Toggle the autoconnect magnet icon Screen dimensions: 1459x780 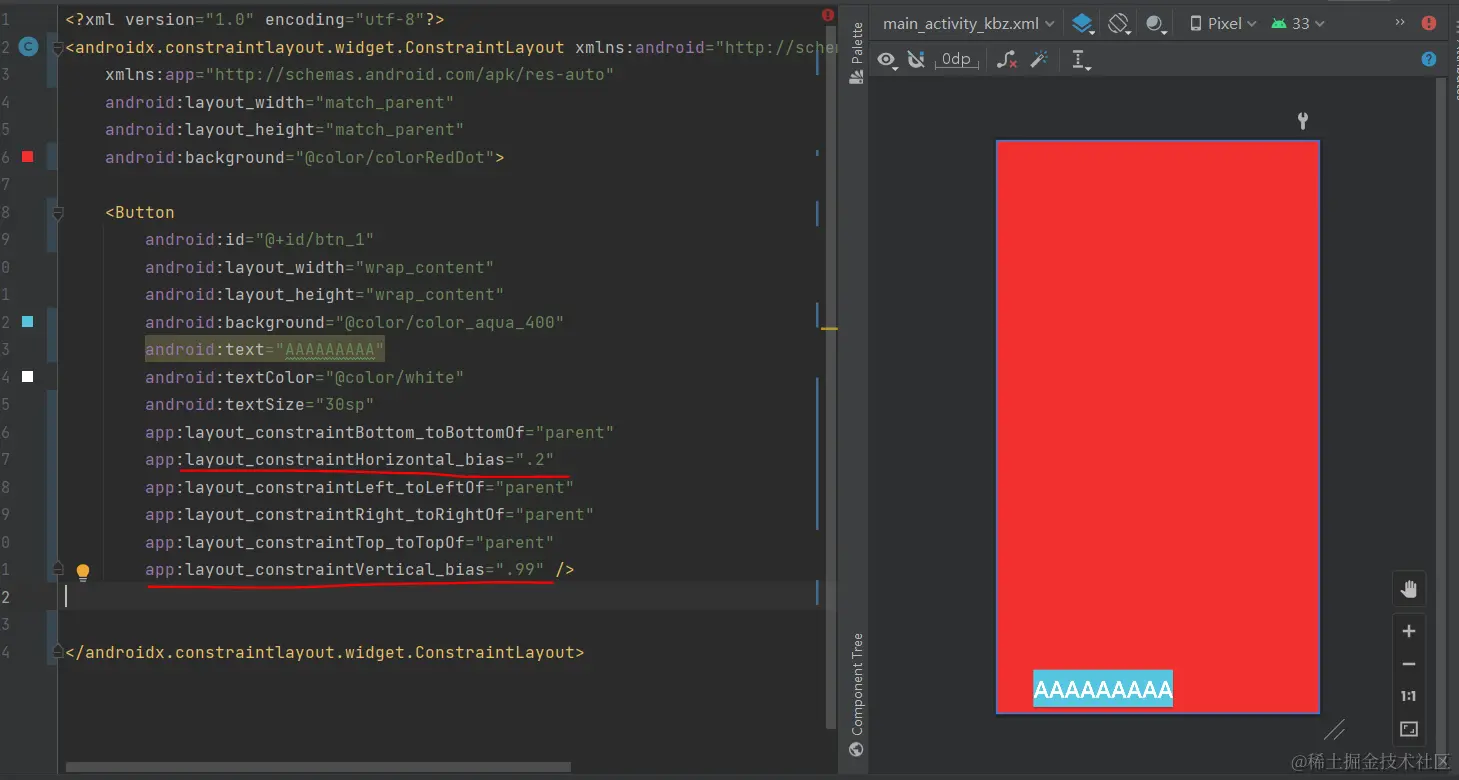pos(916,60)
